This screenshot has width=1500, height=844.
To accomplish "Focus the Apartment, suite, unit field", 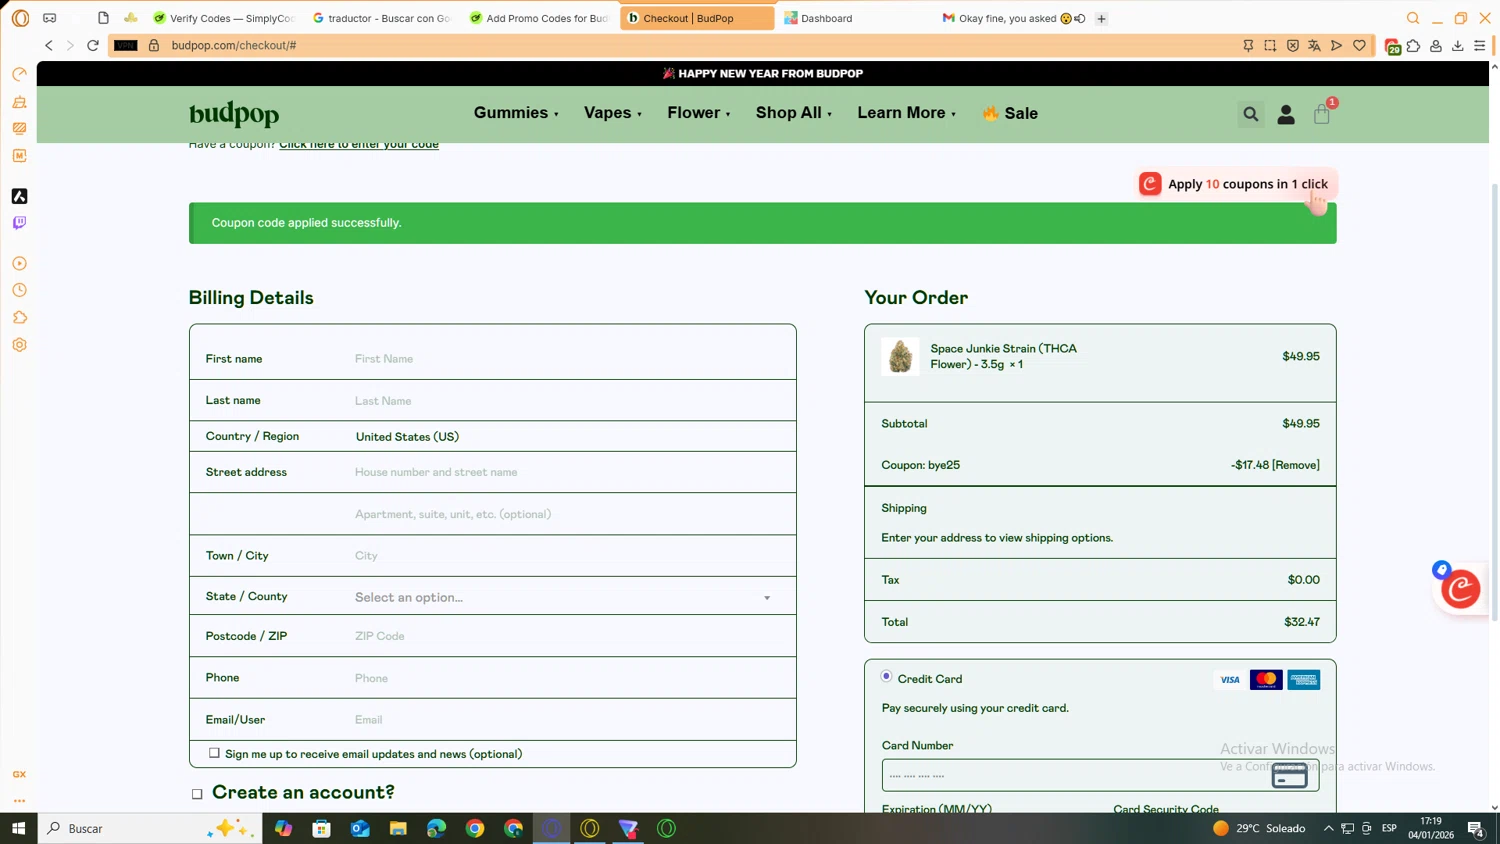I will [570, 514].
